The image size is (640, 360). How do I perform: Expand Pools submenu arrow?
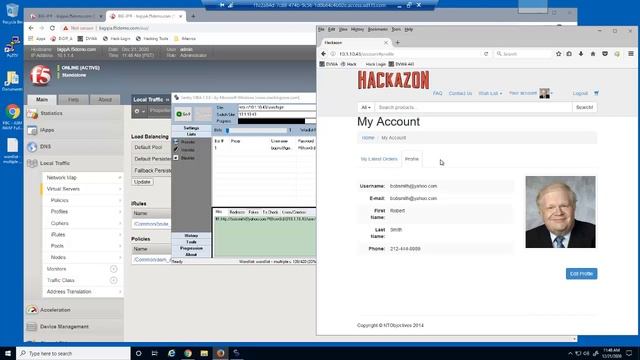[x=120, y=246]
